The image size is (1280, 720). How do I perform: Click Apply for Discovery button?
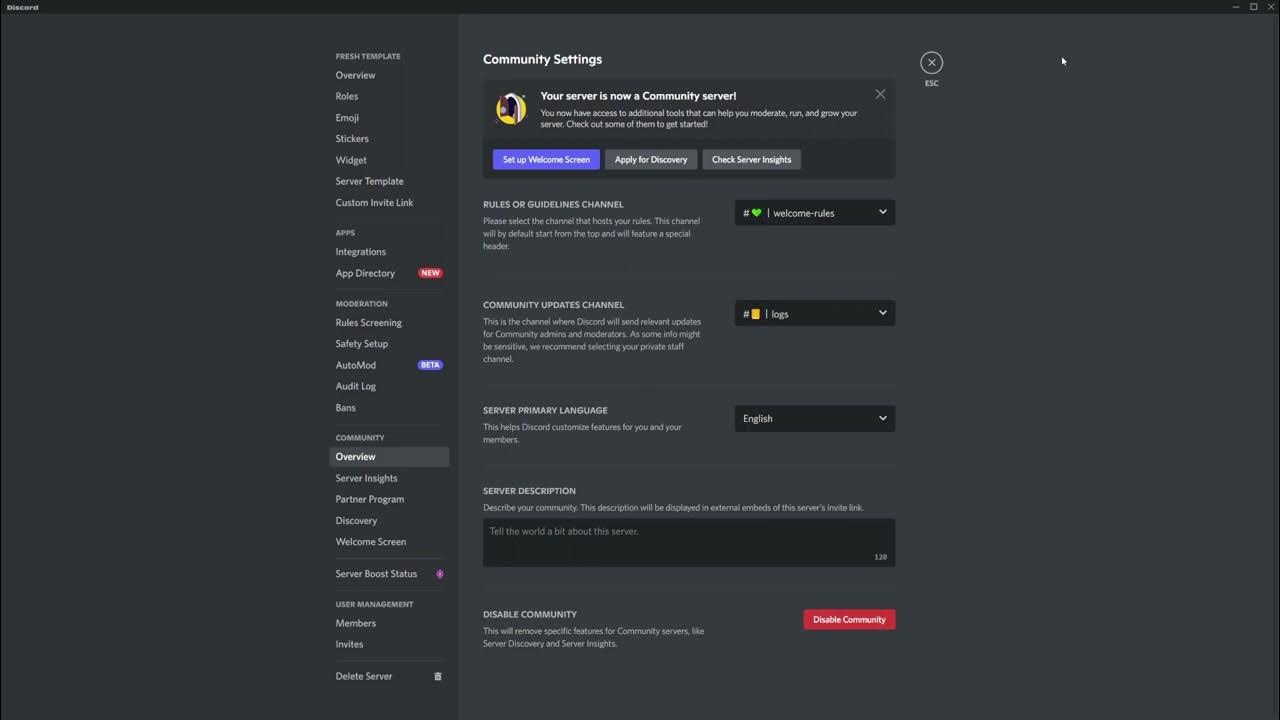point(651,159)
